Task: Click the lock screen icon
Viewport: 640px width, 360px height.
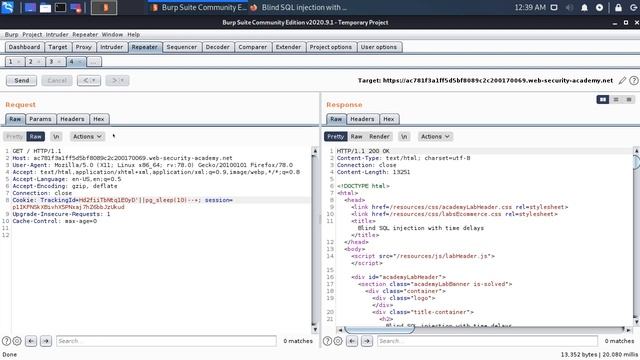Action: (x=618, y=7)
